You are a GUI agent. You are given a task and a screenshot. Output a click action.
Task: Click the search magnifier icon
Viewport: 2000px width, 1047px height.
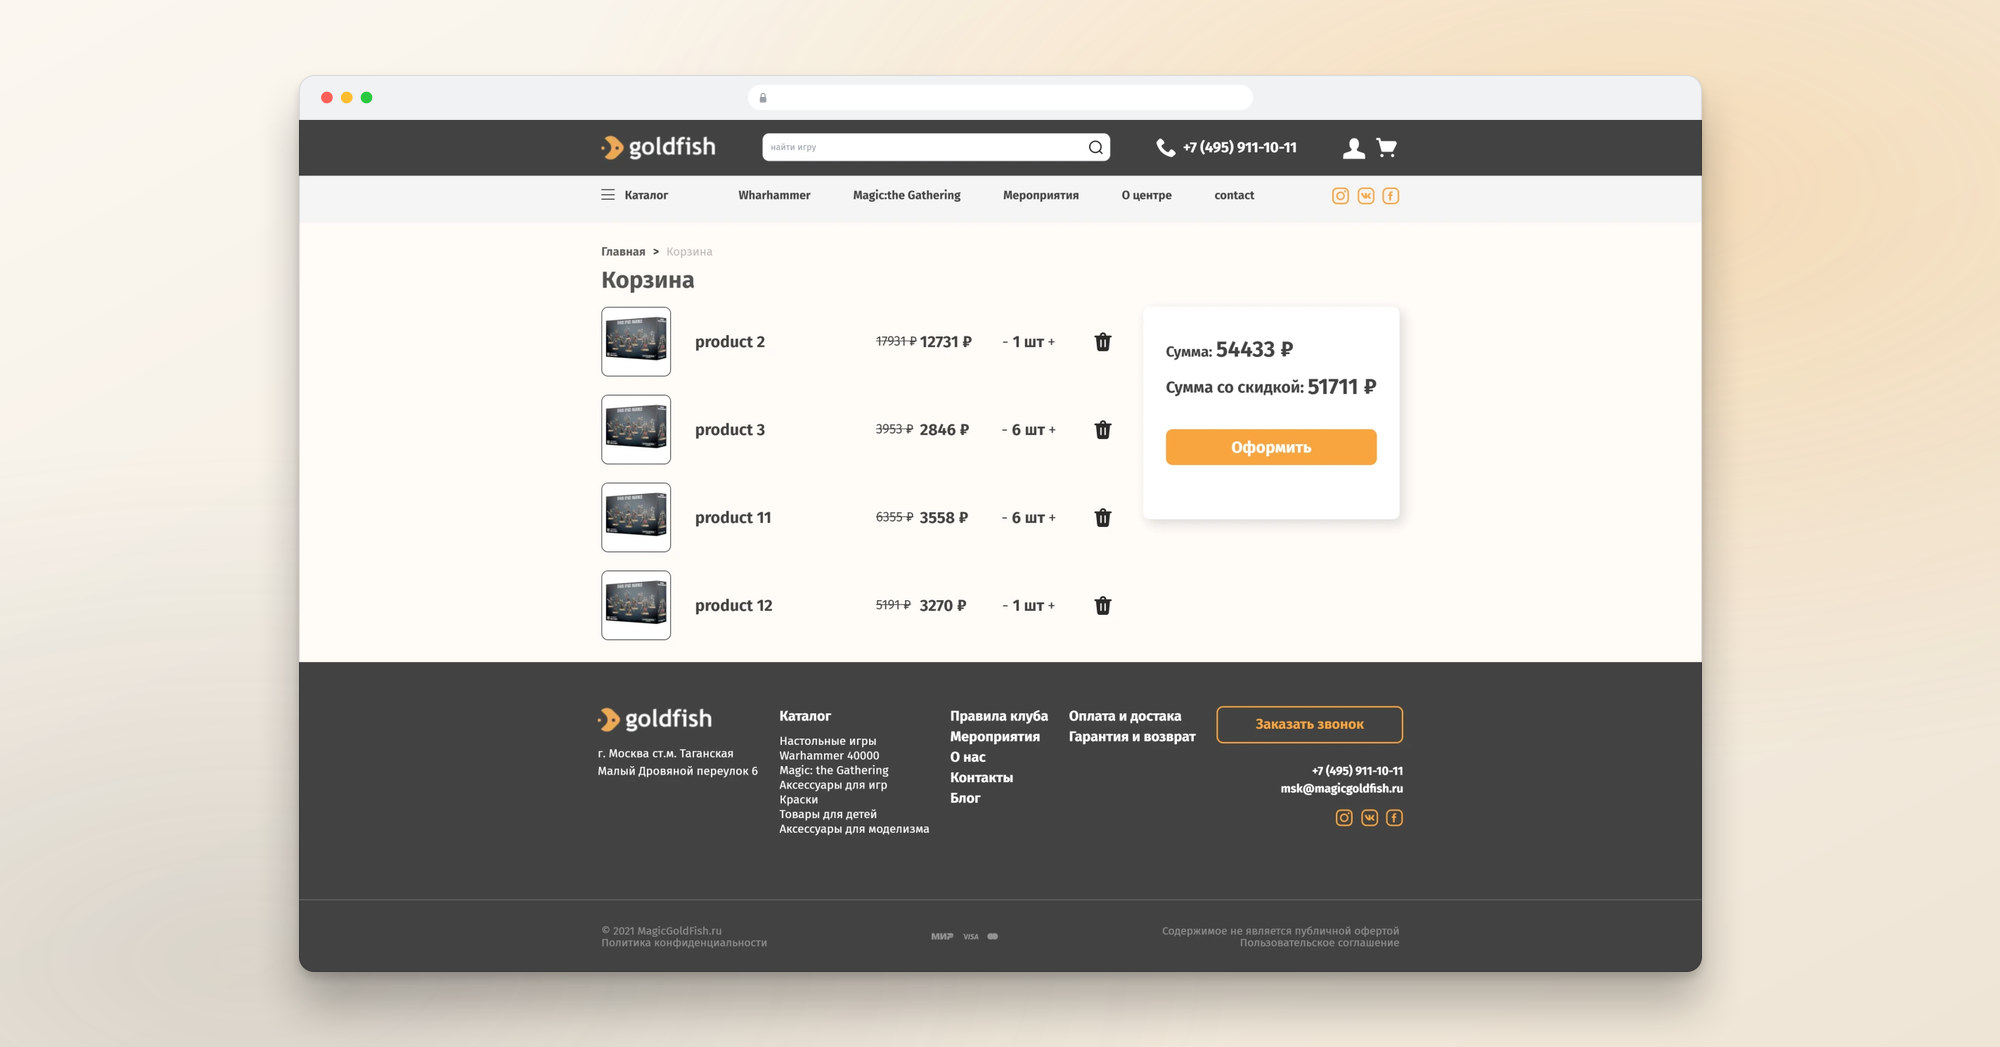pyautogui.click(x=1096, y=148)
